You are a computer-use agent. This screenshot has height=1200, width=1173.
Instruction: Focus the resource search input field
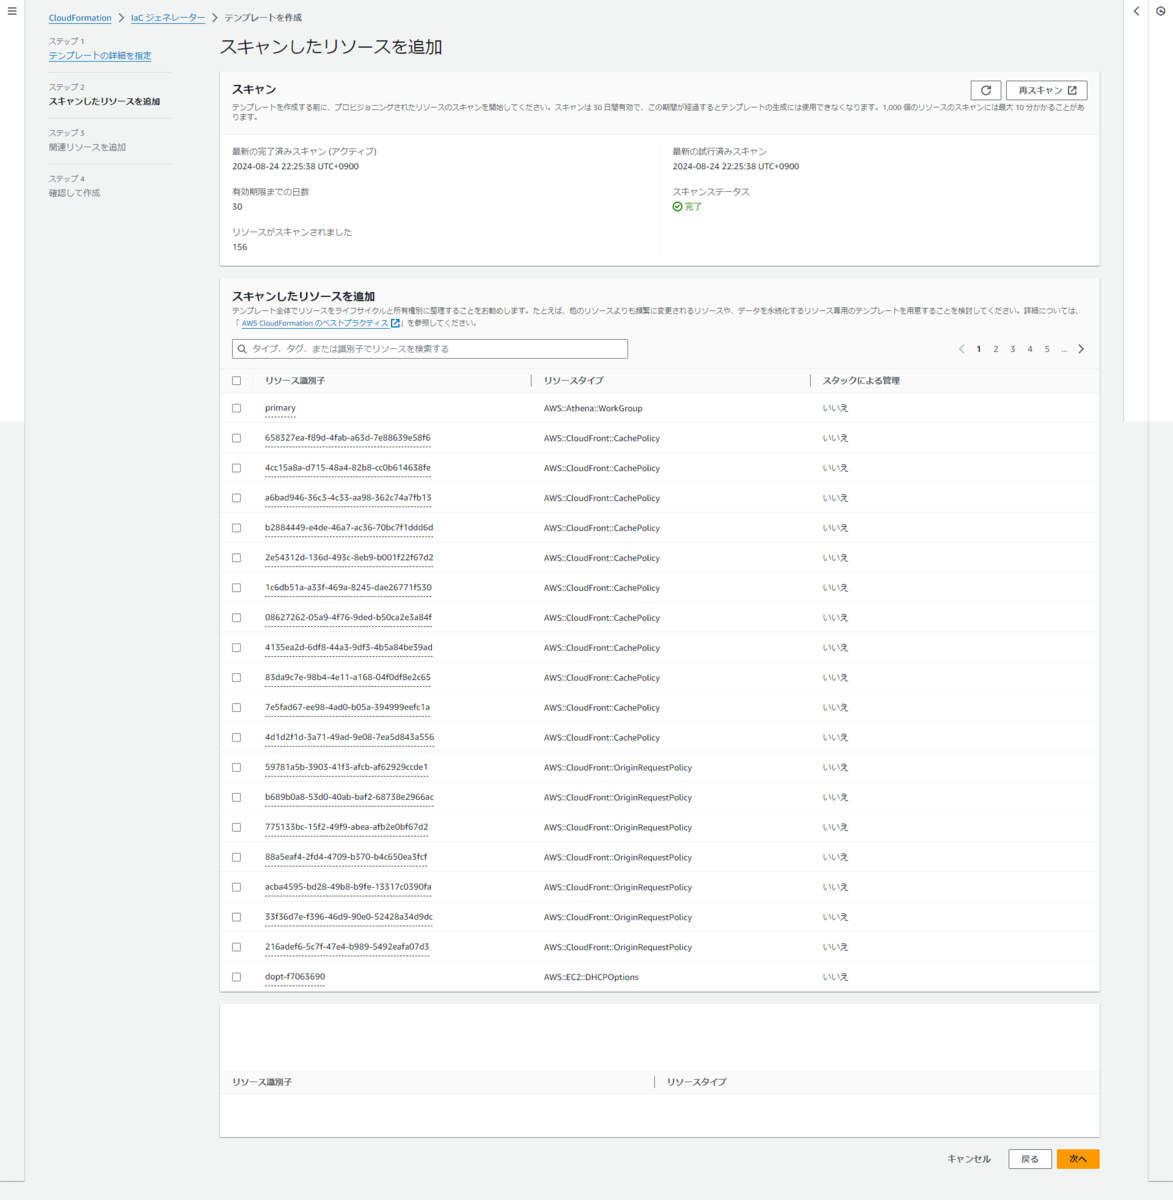tap(430, 349)
